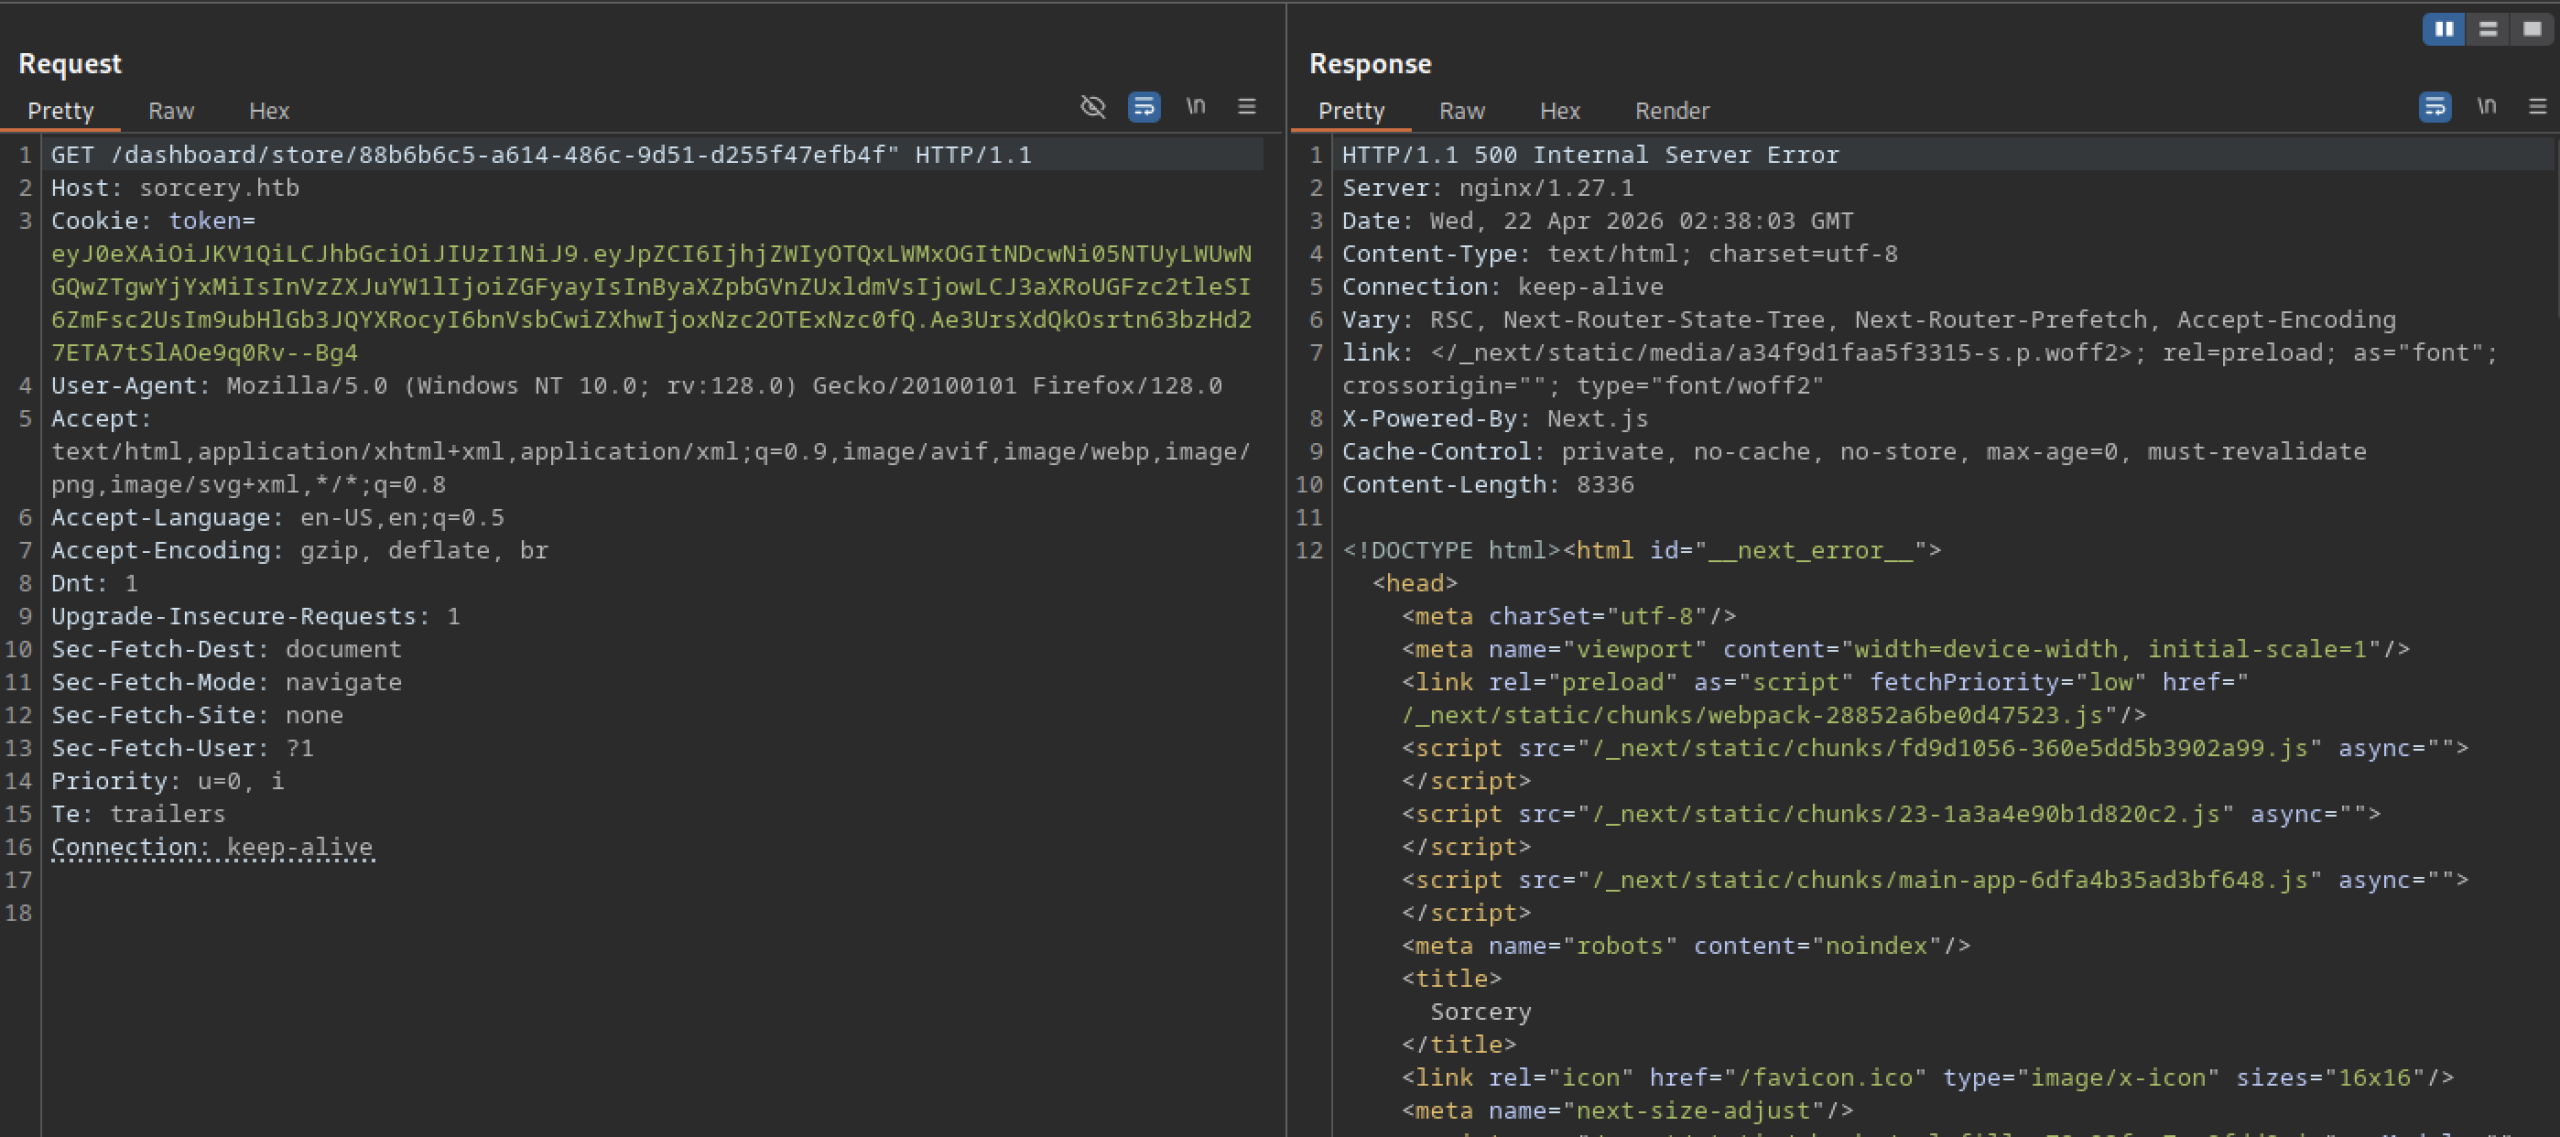
Task: Click the GET request line in Request editor
Action: tap(540, 155)
